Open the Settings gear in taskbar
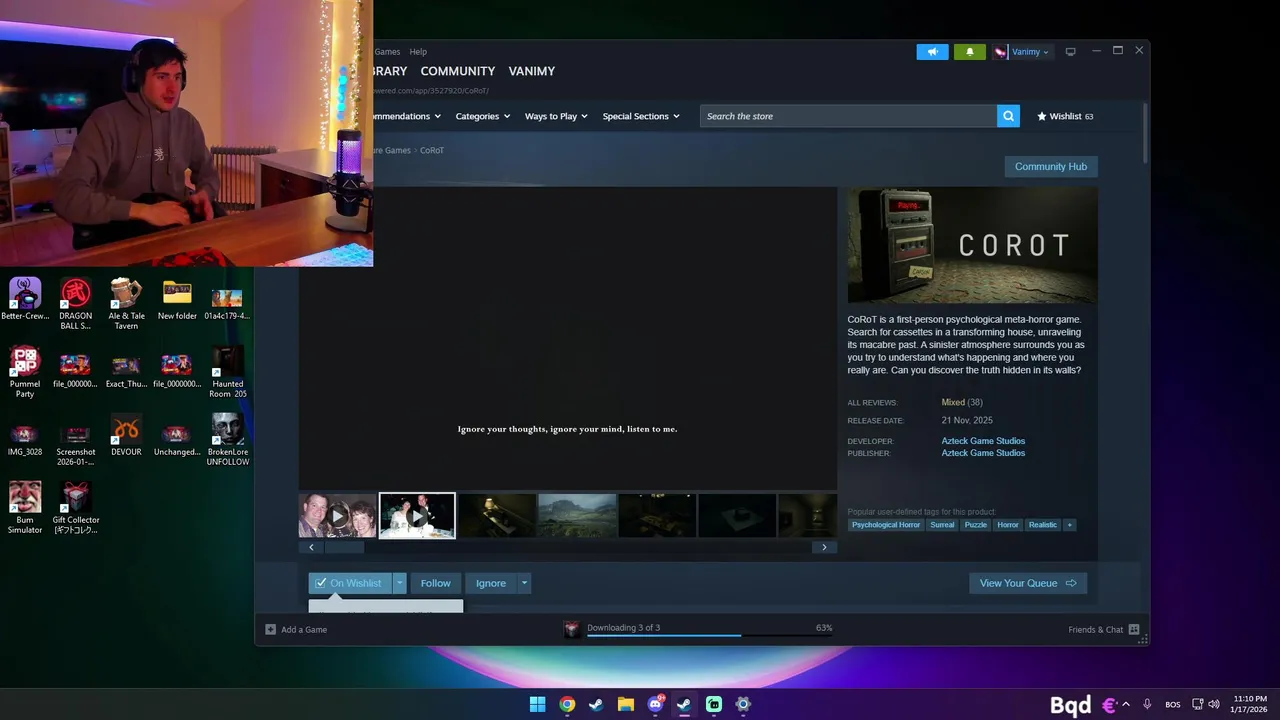This screenshot has height=720, width=1280. coord(743,704)
